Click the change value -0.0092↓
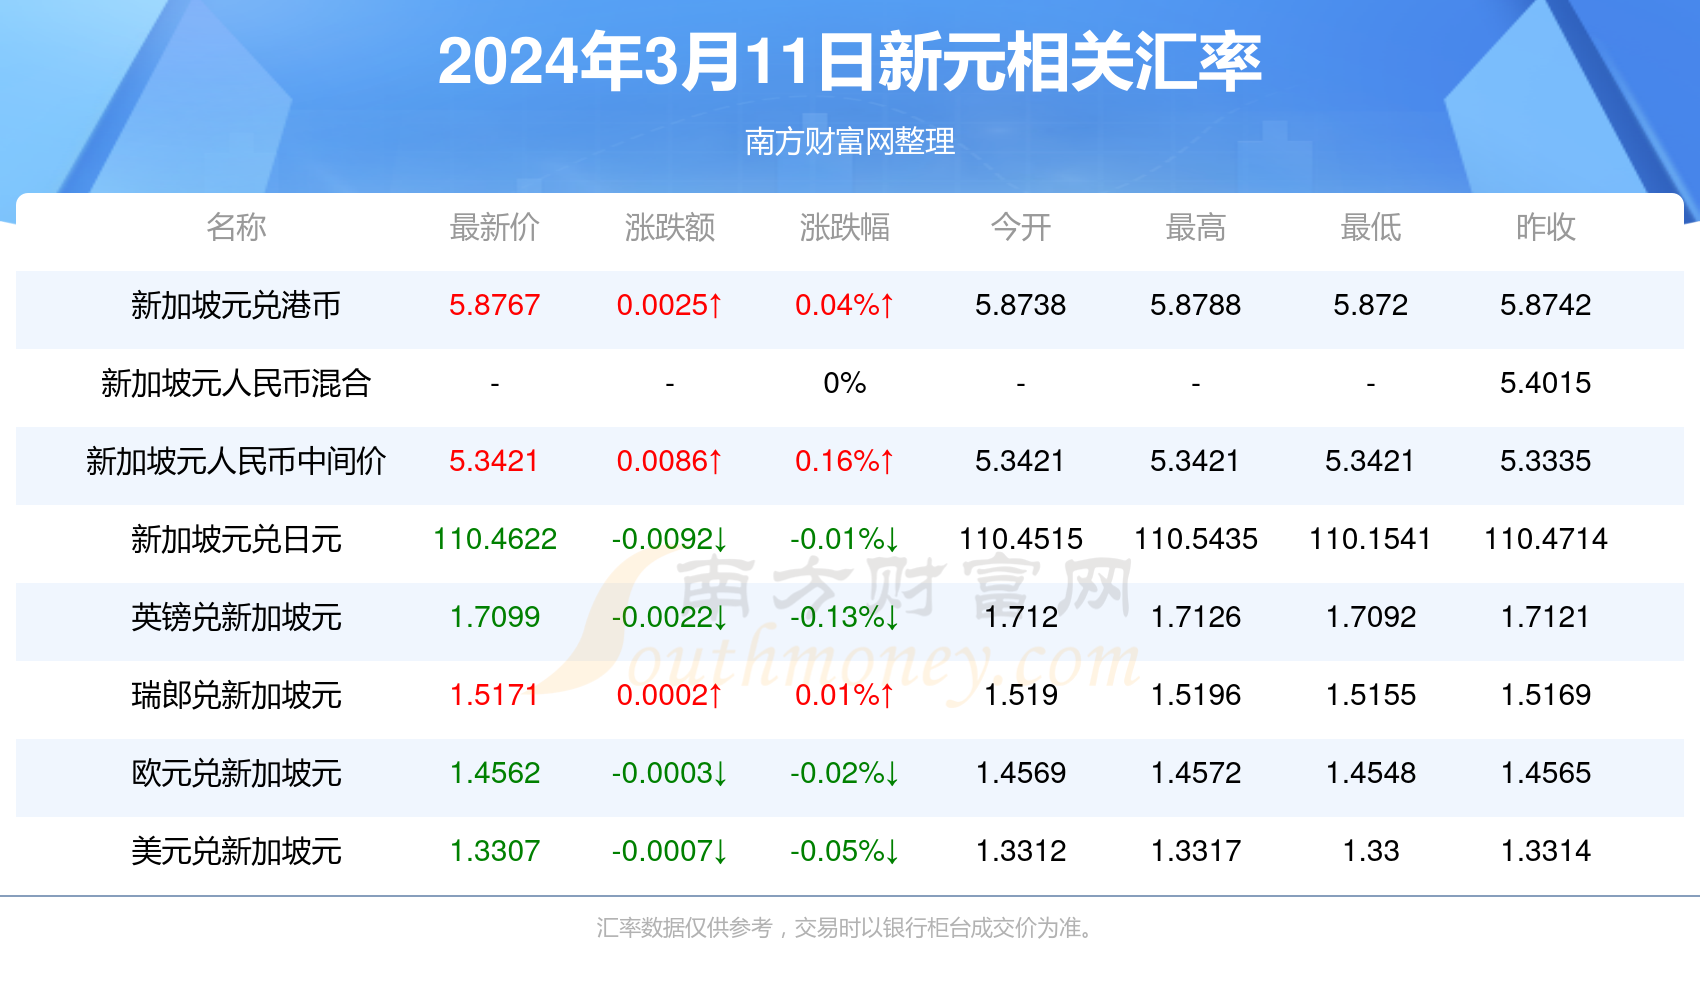Image resolution: width=1700 pixels, height=1000 pixels. point(670,539)
